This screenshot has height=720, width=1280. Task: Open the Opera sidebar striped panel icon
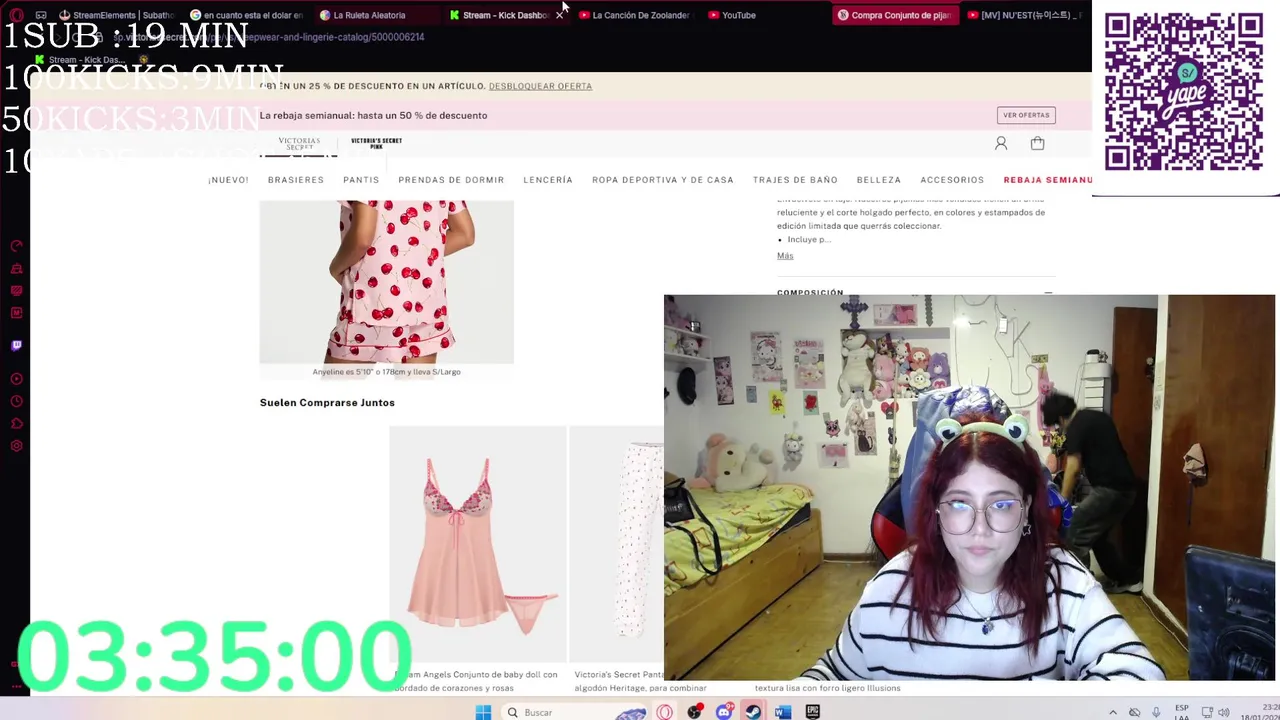point(16,290)
